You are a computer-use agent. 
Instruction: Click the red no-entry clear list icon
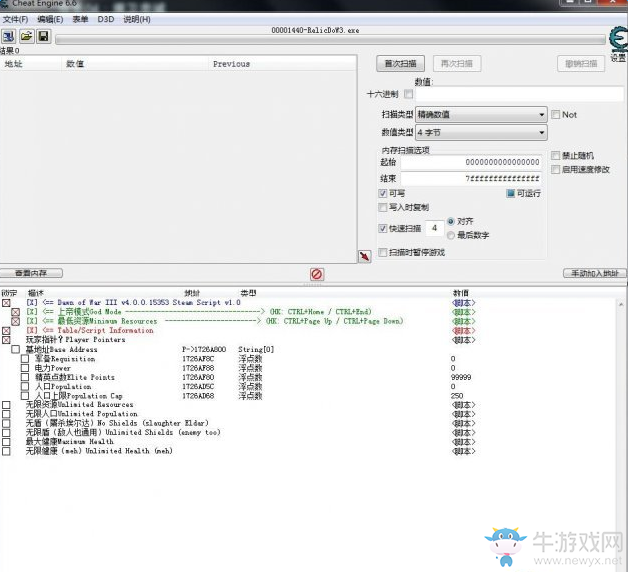point(317,274)
